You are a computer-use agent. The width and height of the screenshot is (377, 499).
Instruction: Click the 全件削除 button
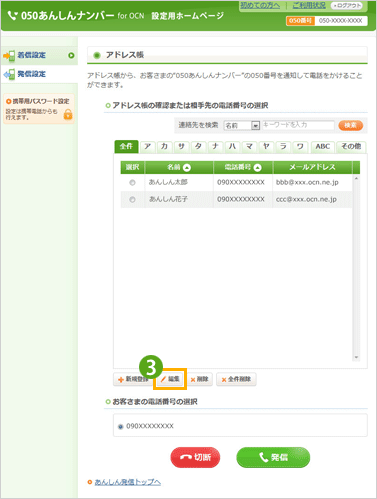coord(236,379)
